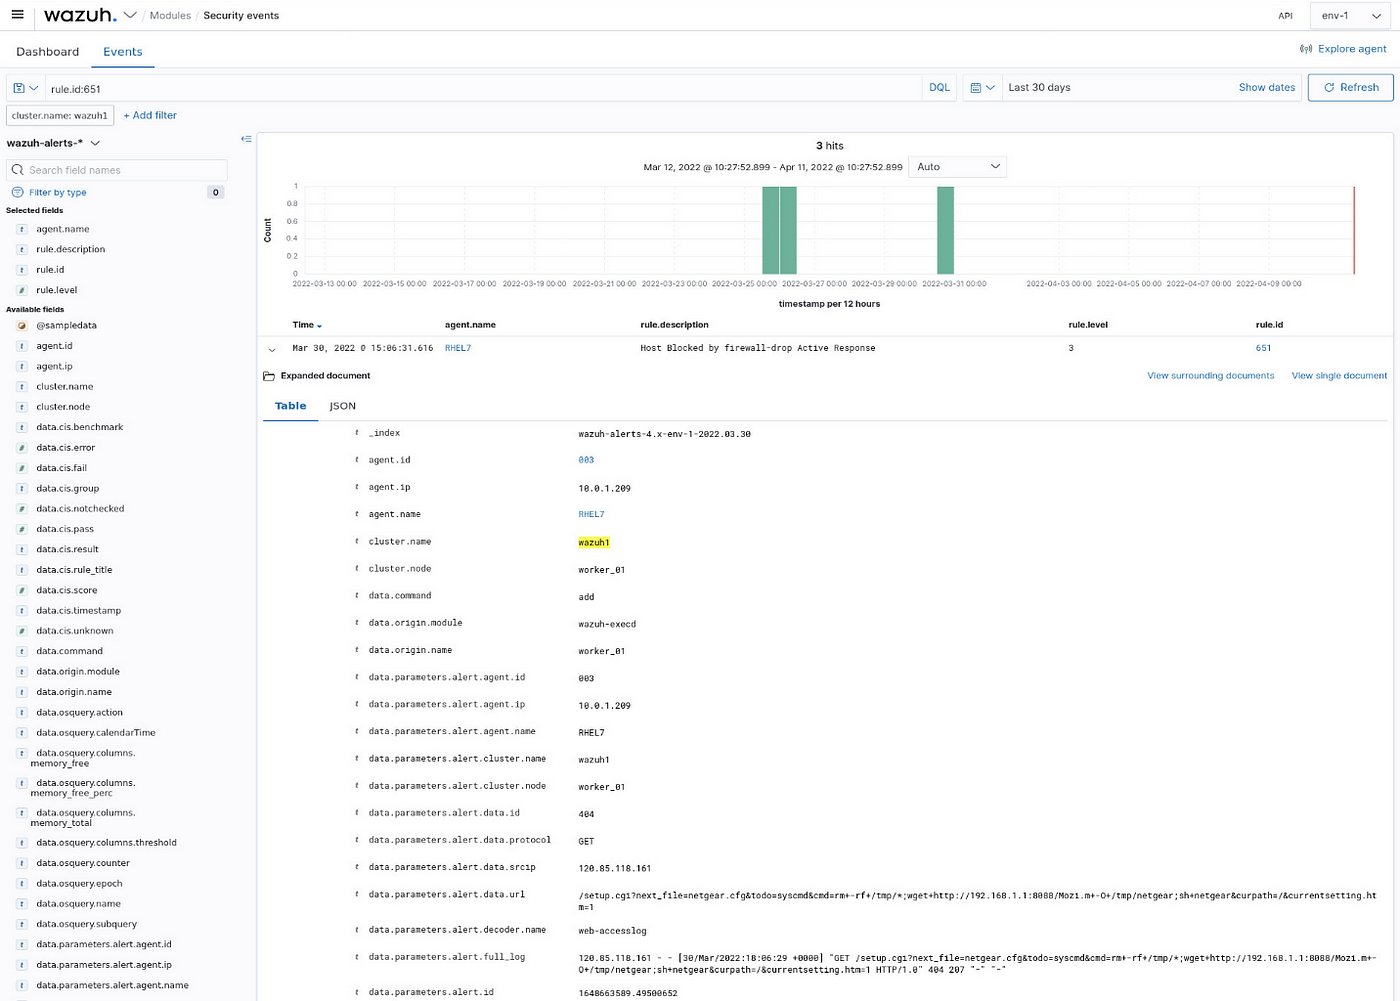Sort by the Time column header

click(x=307, y=325)
